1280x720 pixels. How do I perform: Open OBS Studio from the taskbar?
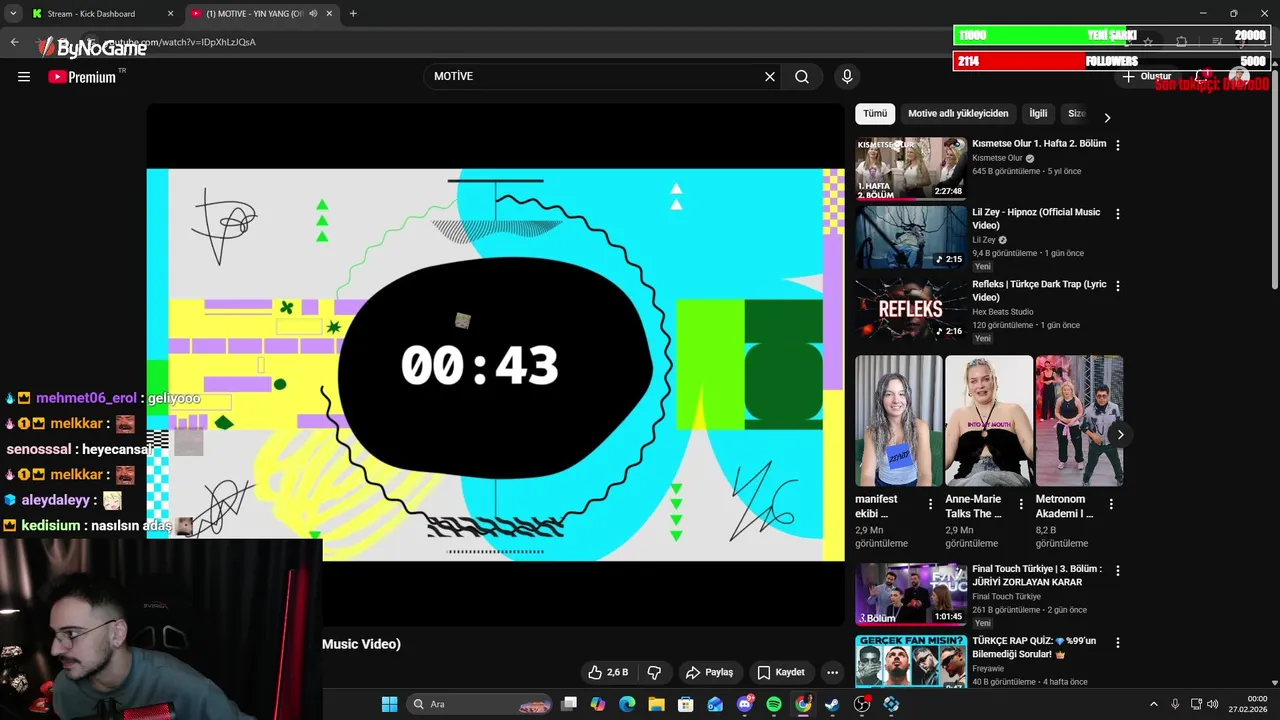(862, 704)
